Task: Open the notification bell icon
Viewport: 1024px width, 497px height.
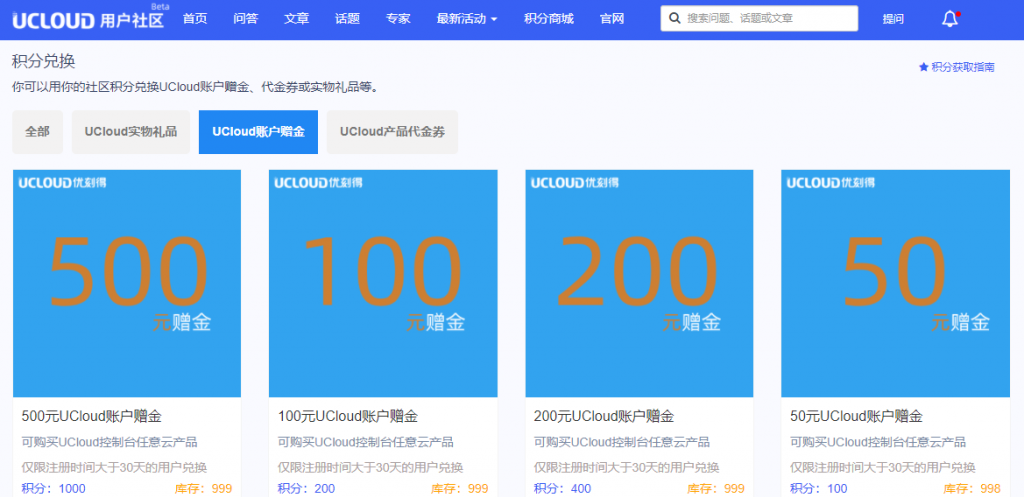Action: click(950, 19)
